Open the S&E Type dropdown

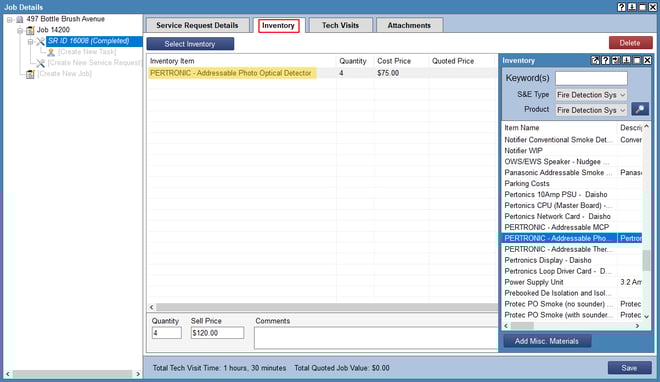(591, 95)
